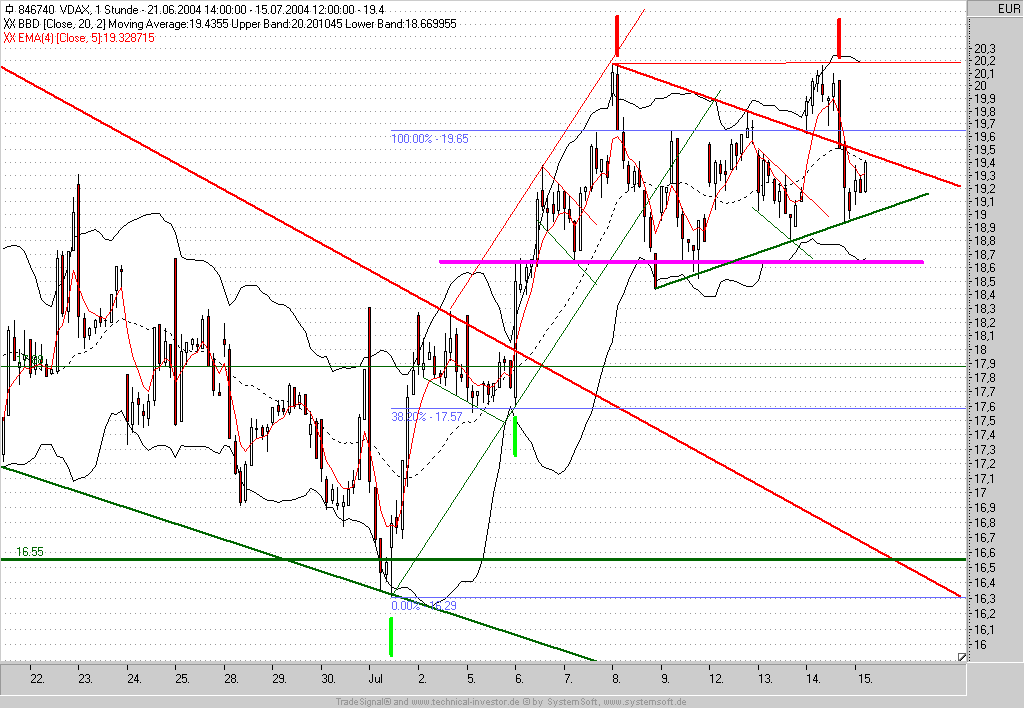Click the '17,9' value on price axis
1024x708 pixels.
coord(985,364)
